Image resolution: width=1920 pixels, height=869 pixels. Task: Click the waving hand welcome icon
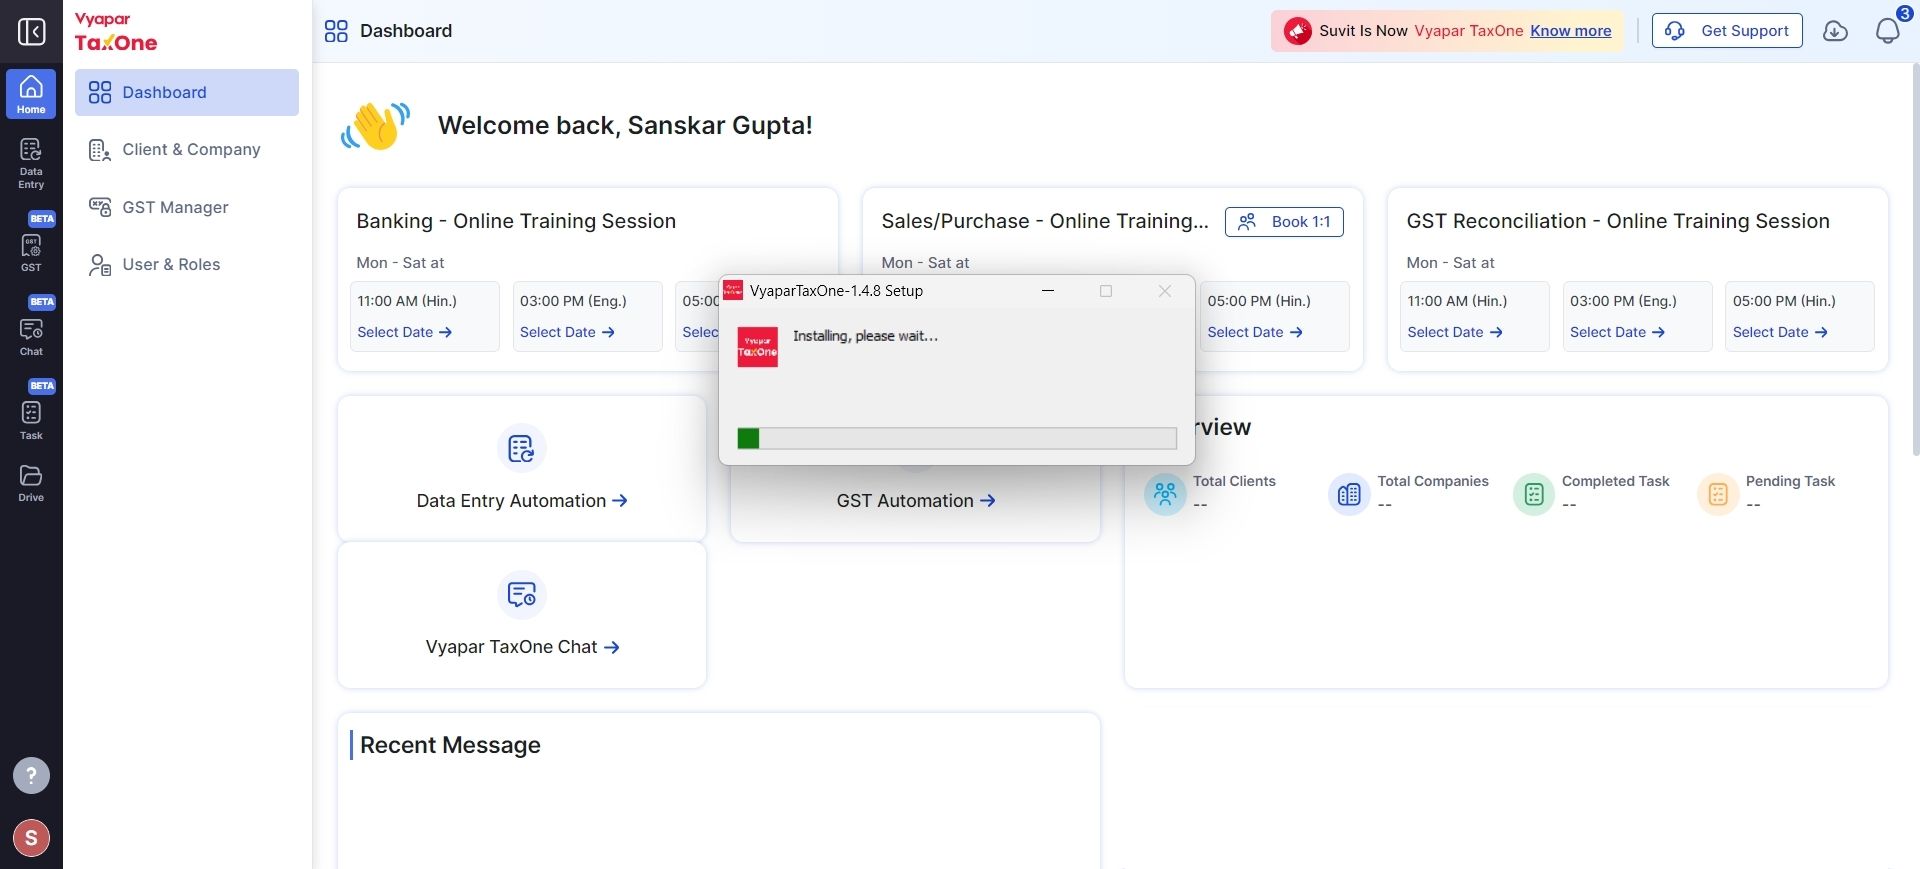(375, 126)
